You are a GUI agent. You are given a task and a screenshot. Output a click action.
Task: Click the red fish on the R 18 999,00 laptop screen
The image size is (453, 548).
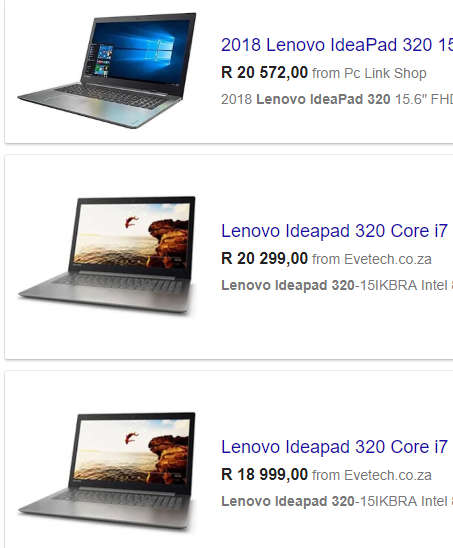tap(131, 438)
